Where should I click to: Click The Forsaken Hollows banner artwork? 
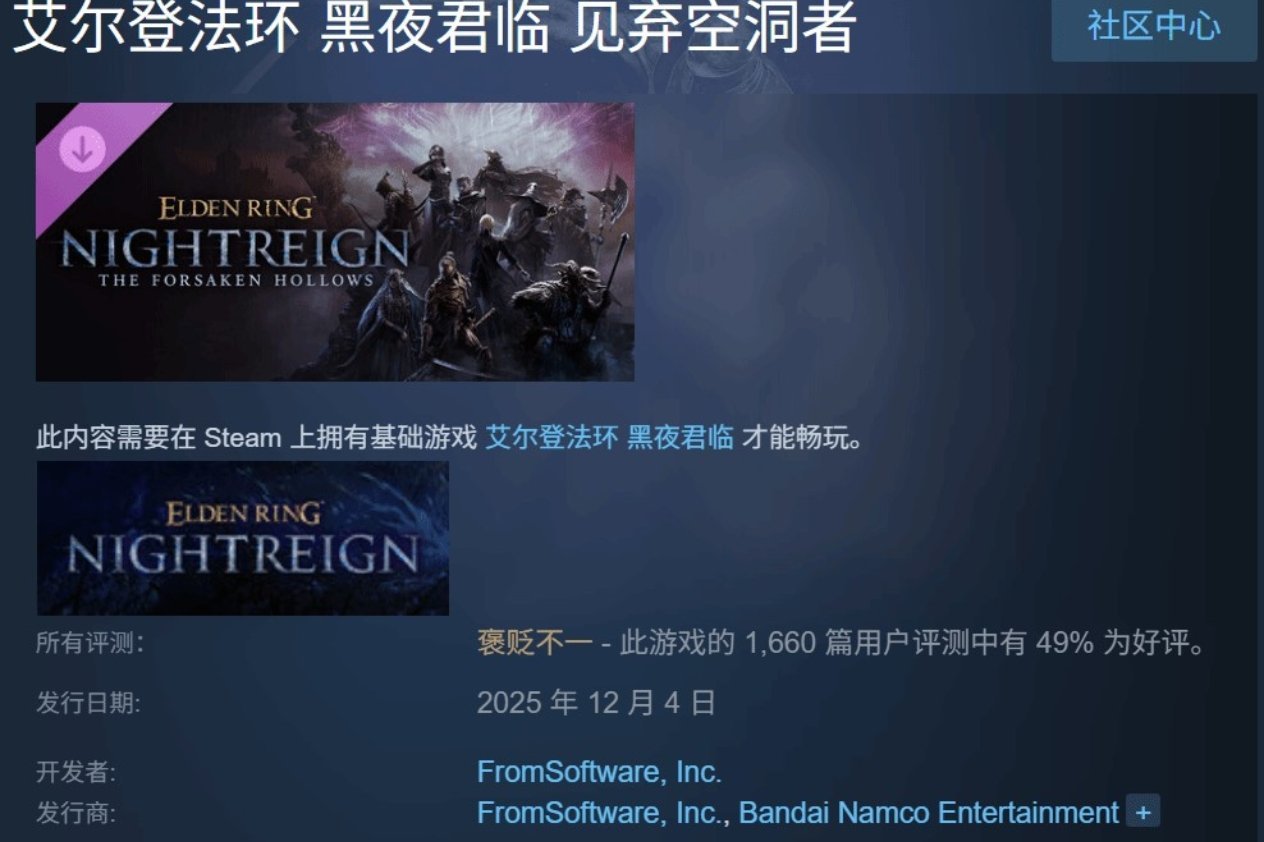coord(335,242)
